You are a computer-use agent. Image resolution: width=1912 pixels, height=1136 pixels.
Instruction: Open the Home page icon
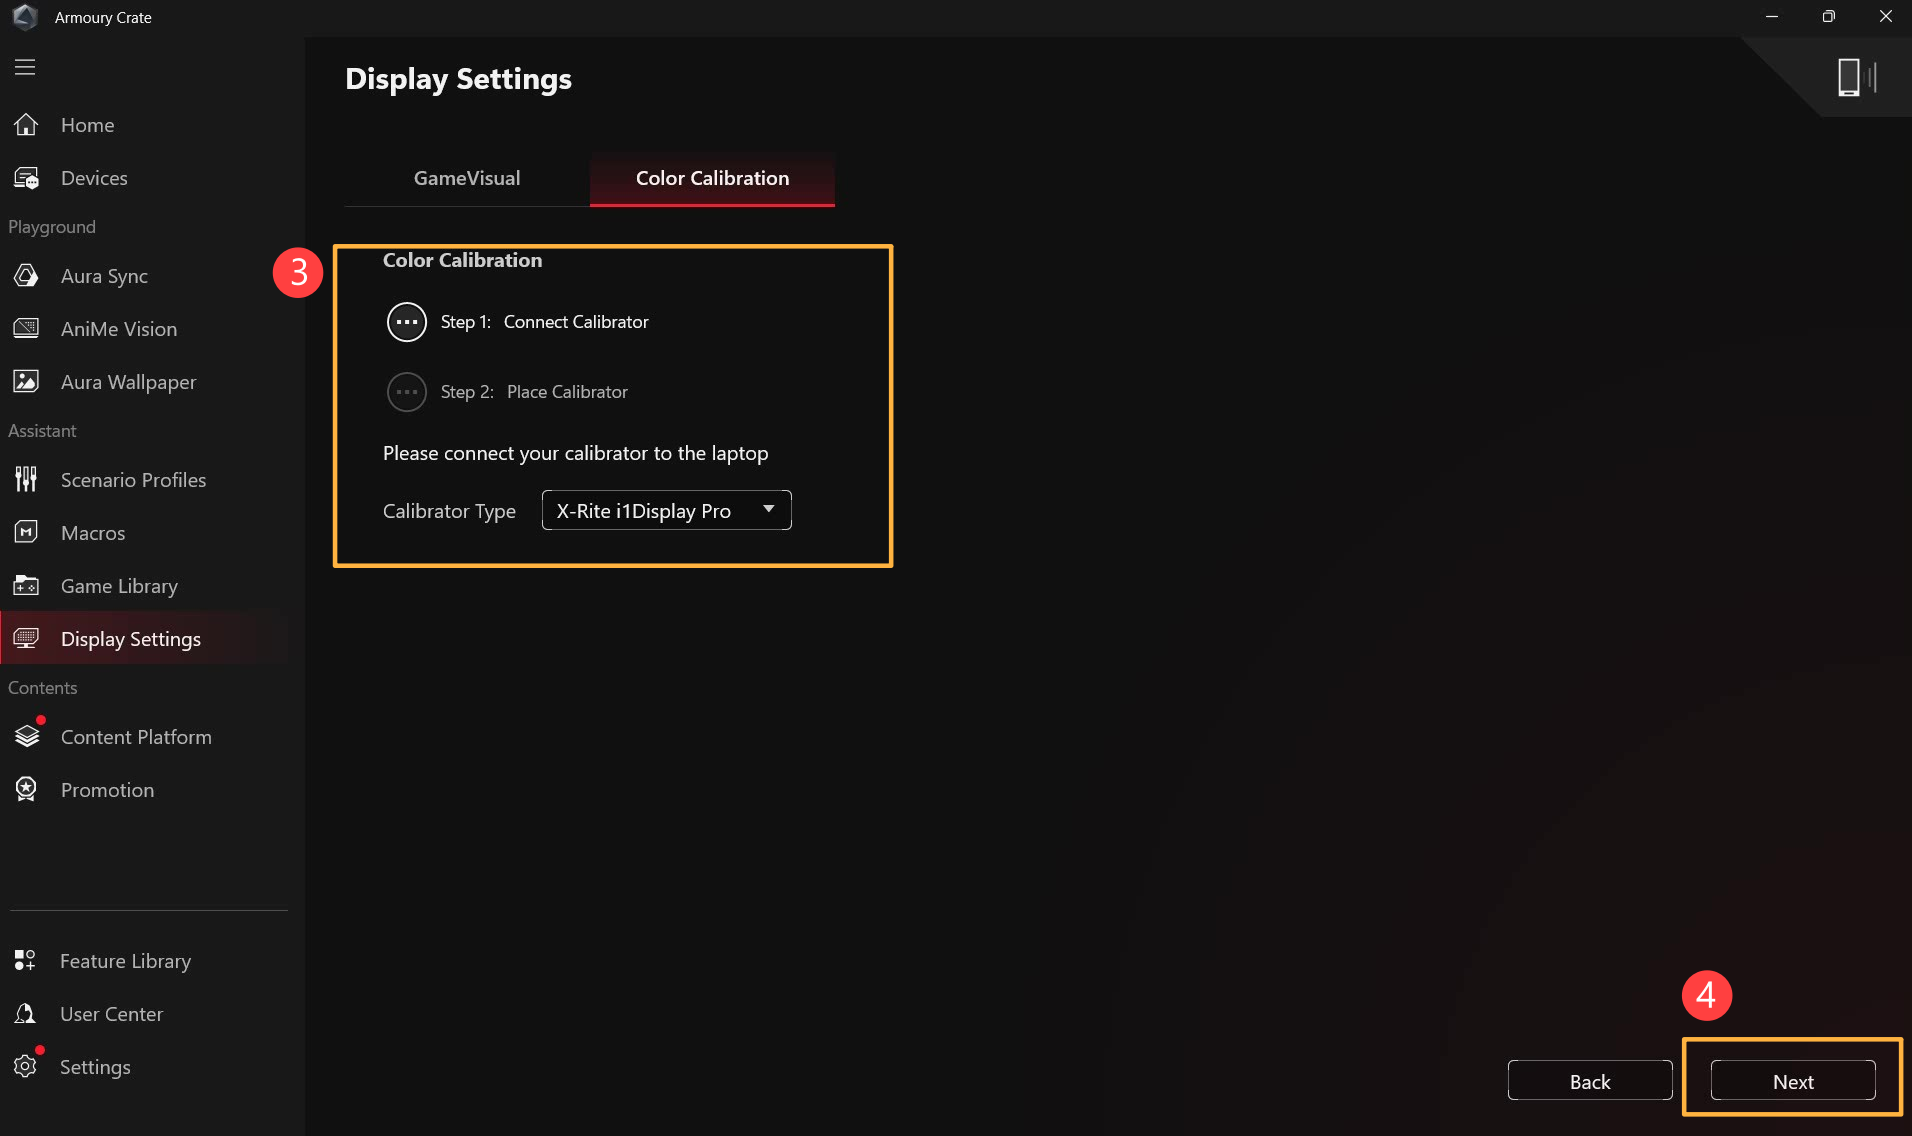26,125
